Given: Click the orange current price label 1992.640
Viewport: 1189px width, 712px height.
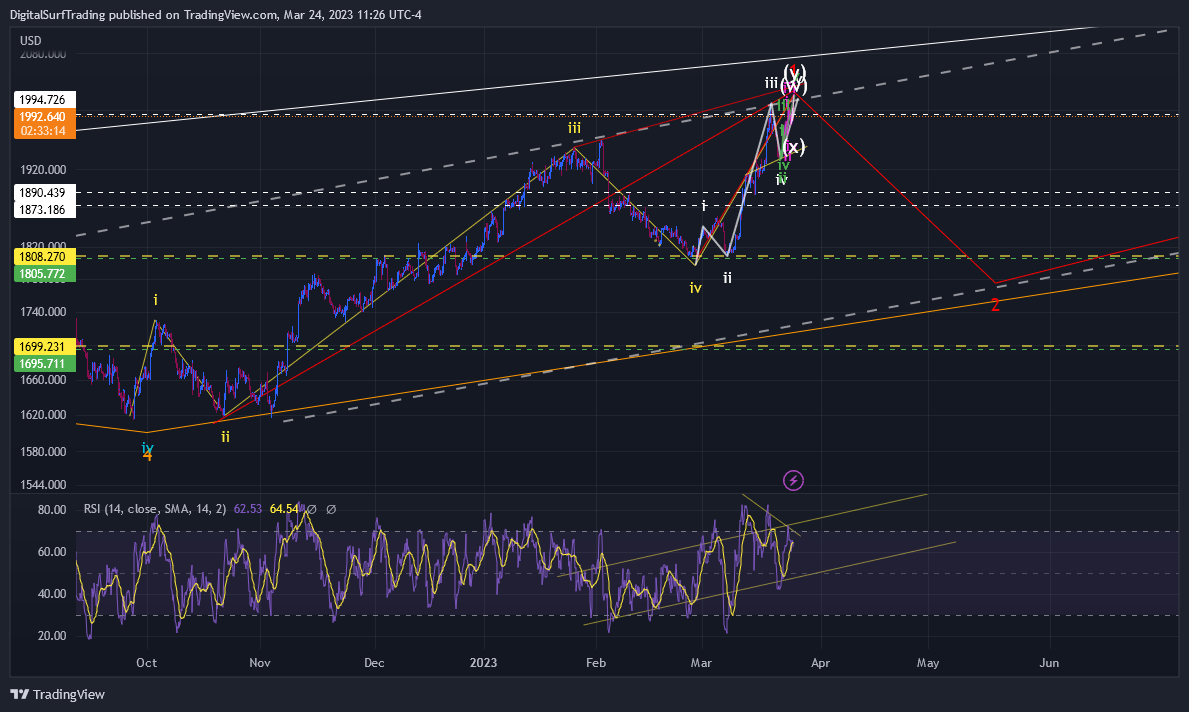Looking at the screenshot, I should pyautogui.click(x=44, y=117).
